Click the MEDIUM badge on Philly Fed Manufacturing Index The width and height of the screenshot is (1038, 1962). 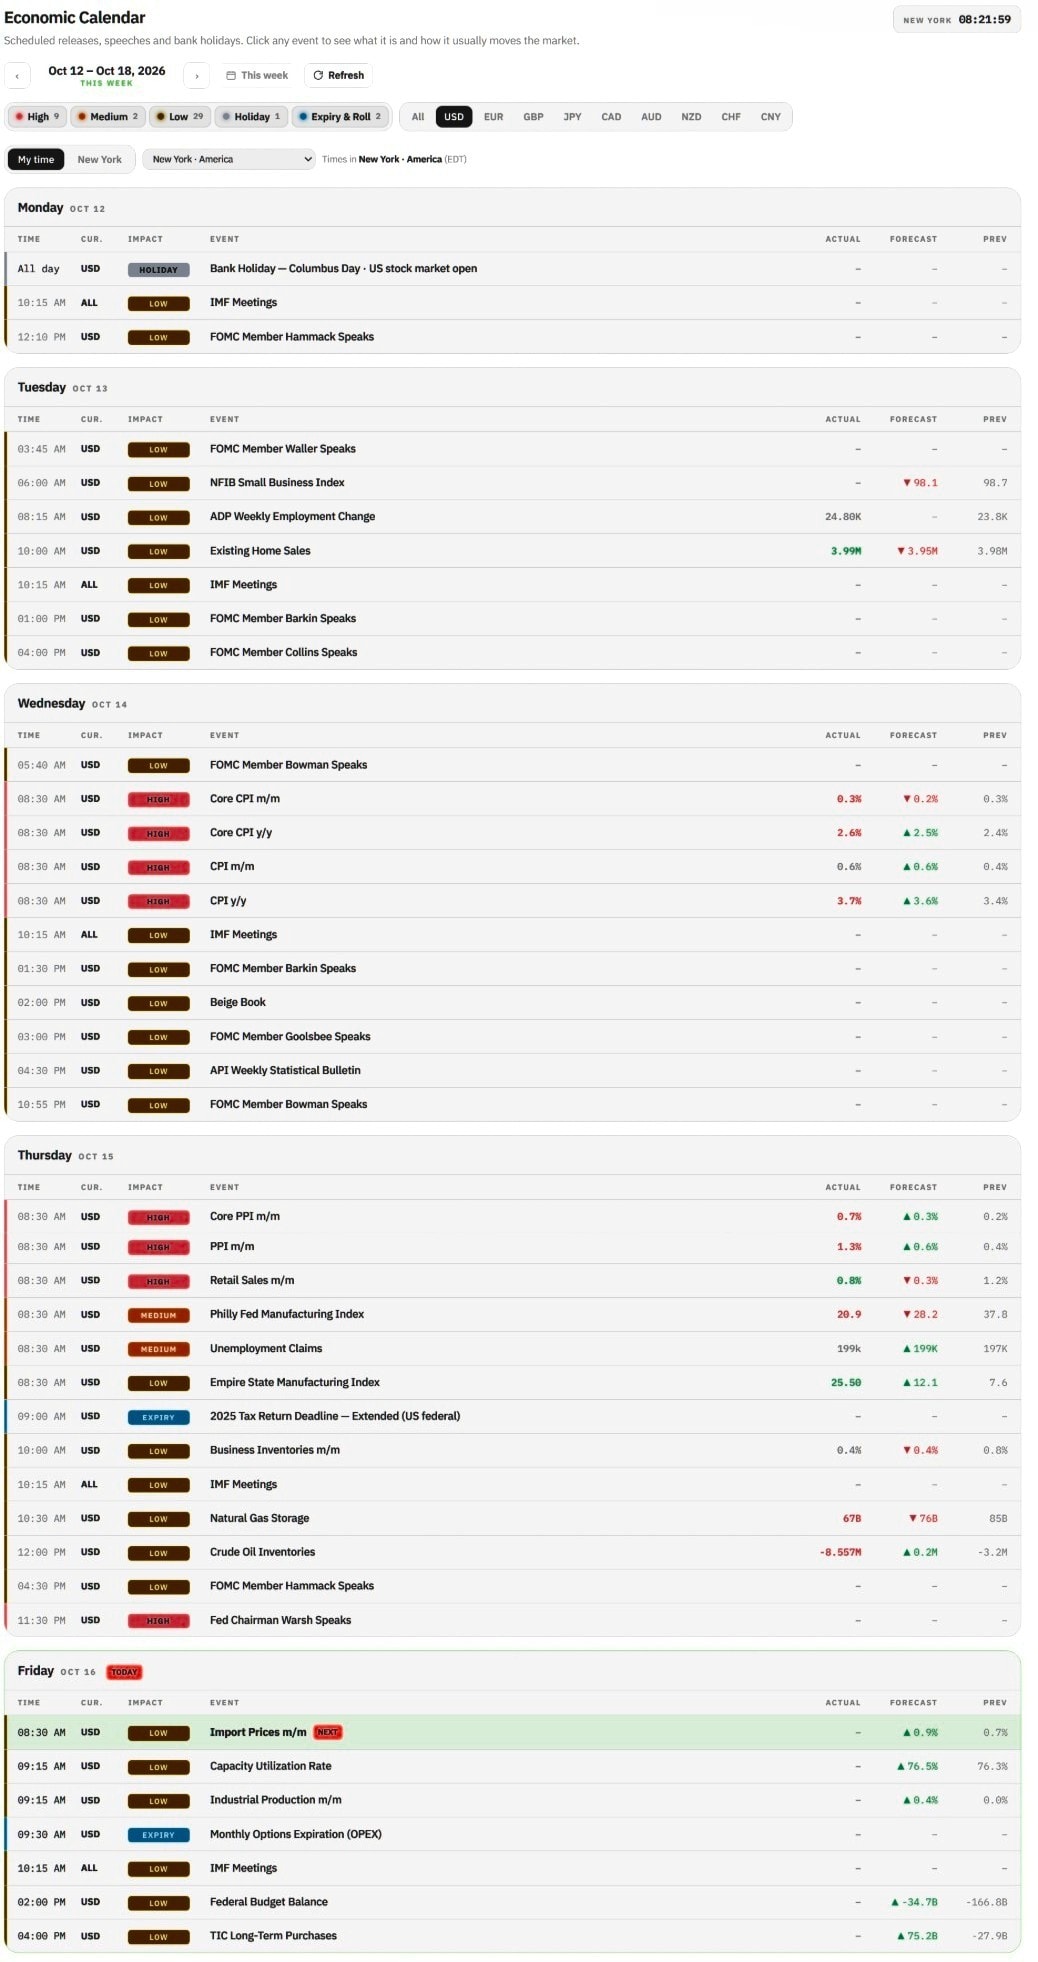pos(158,1316)
